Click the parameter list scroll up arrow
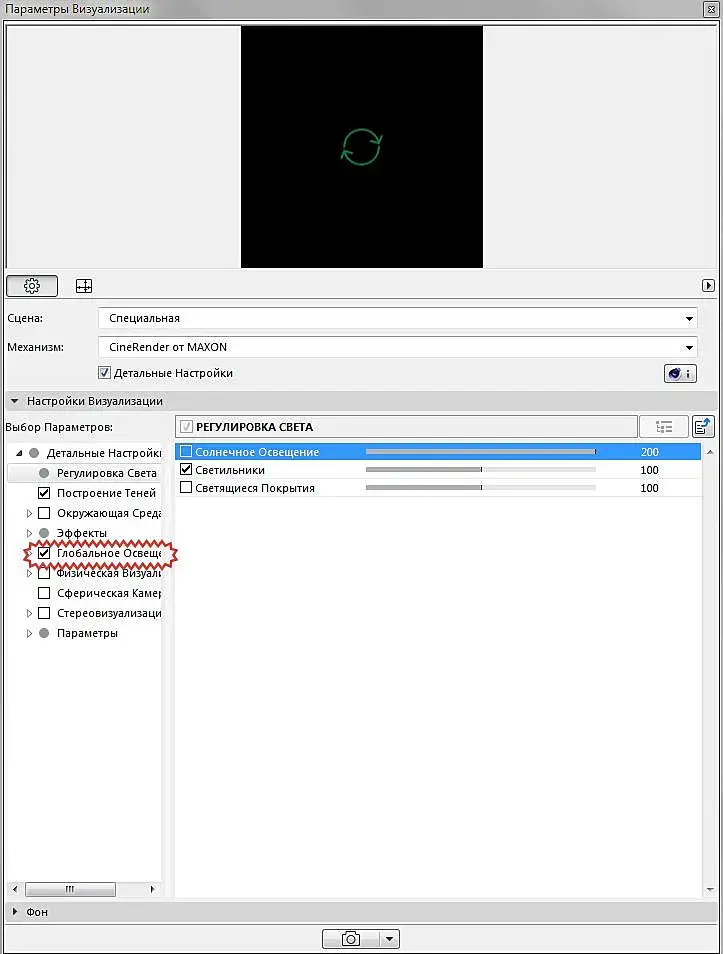The image size is (723, 954). pos(710,452)
